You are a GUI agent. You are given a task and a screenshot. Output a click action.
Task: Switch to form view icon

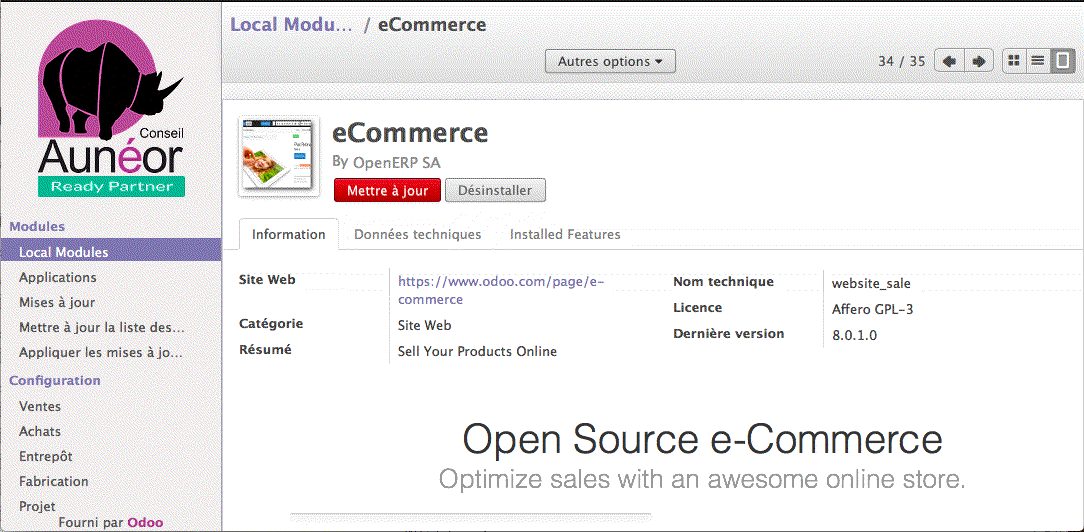pos(1062,62)
